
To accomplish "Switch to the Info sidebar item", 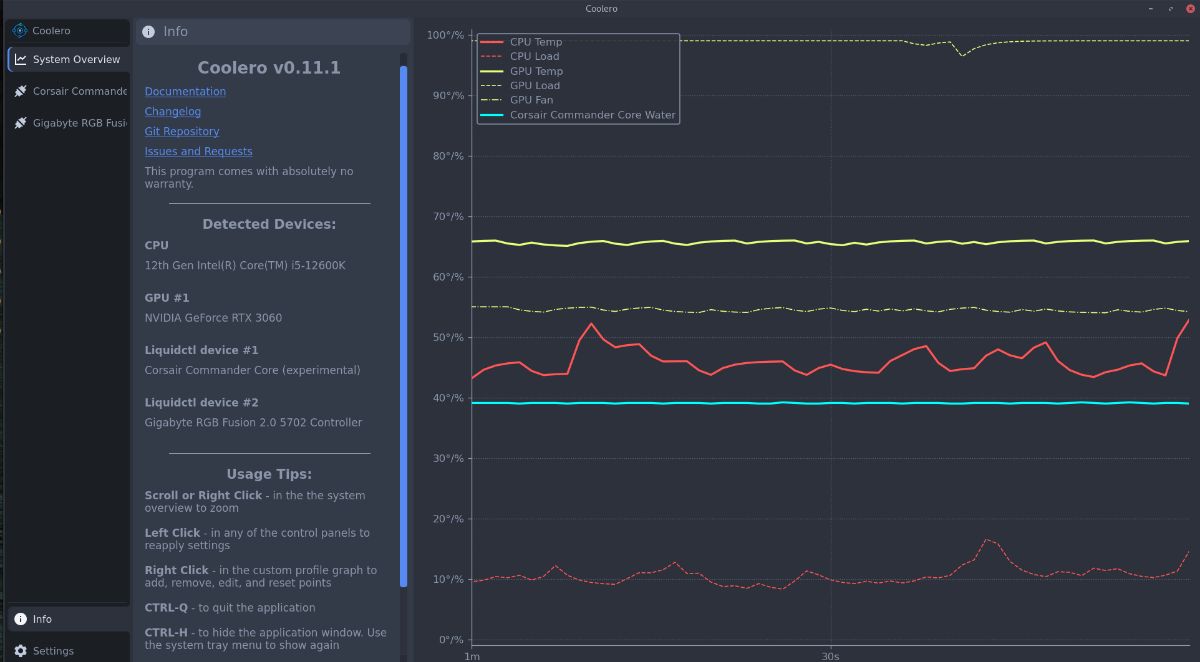I will 69,619.
